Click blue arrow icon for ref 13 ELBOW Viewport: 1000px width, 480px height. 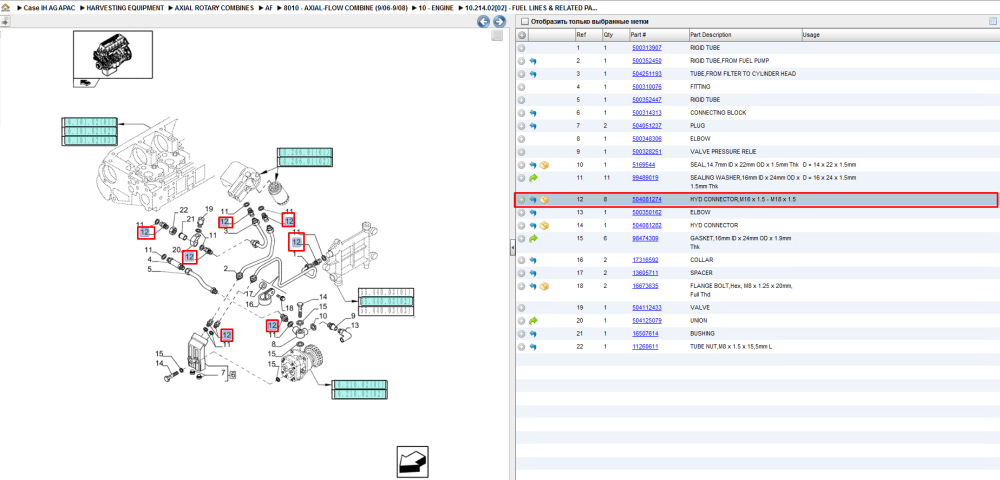[533, 212]
